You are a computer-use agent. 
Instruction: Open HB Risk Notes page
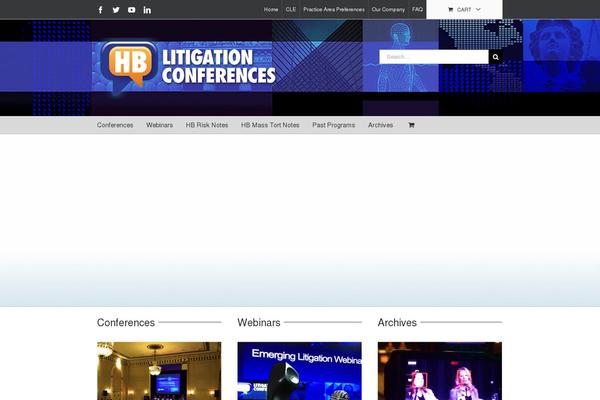coord(207,125)
